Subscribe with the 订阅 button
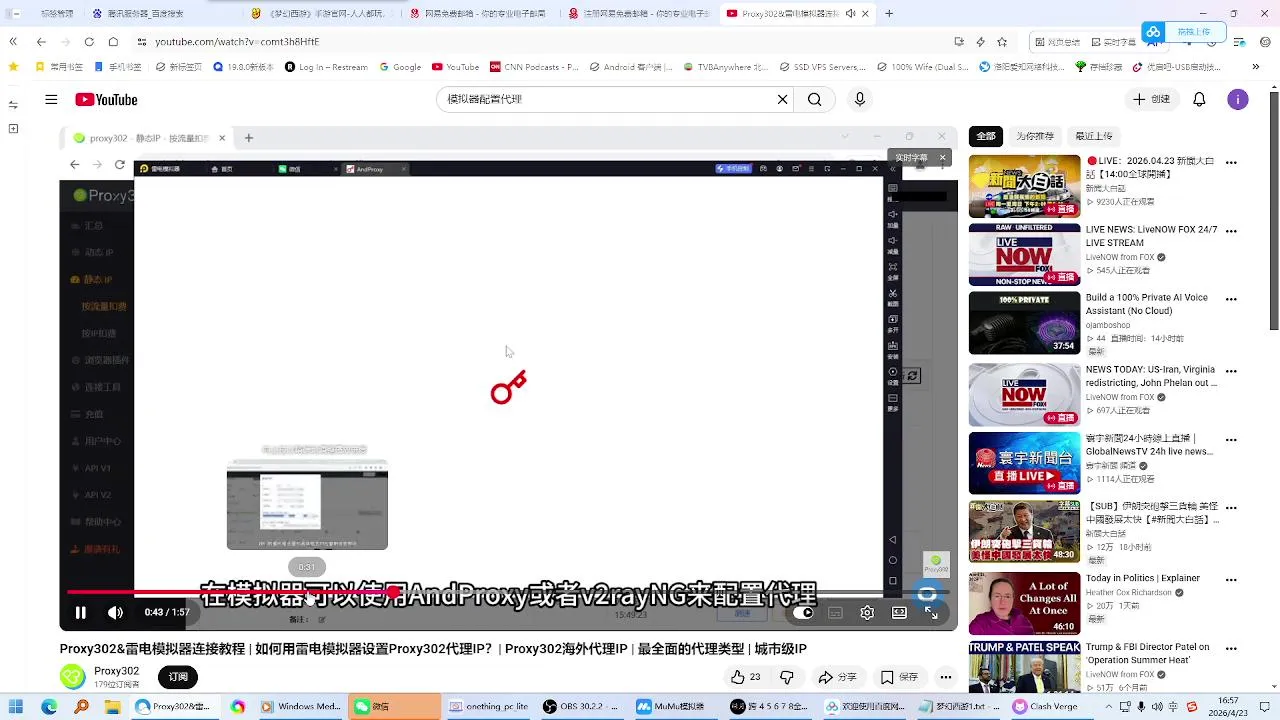The height and width of the screenshot is (720, 1280). click(178, 677)
